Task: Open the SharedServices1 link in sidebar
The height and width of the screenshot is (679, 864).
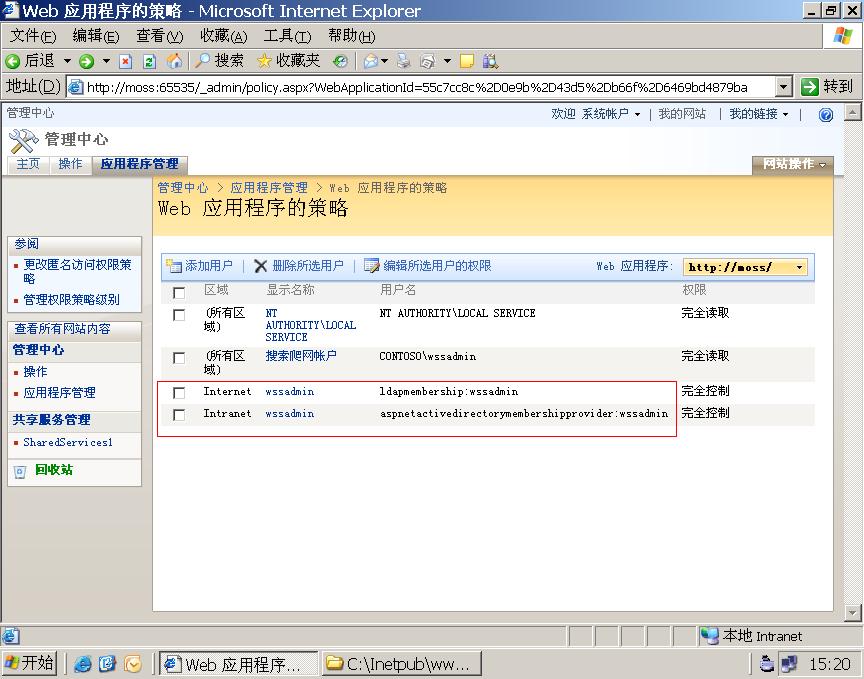Action: [x=68, y=442]
